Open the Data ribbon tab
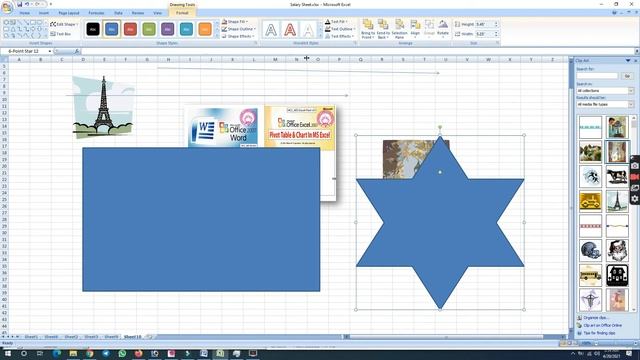 click(118, 13)
